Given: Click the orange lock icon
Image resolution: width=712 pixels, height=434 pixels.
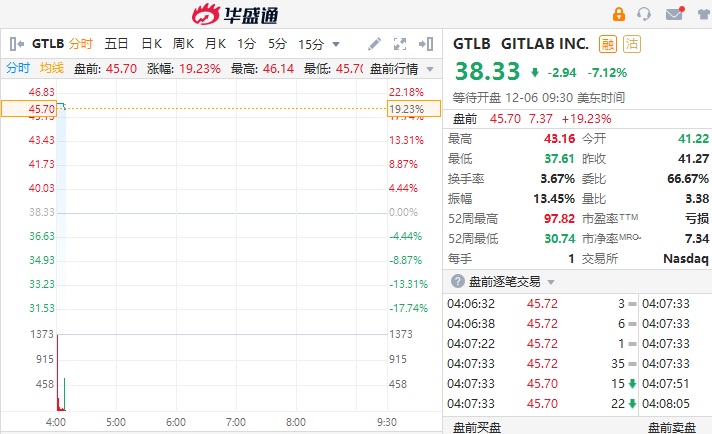Looking at the screenshot, I should click(619, 14).
